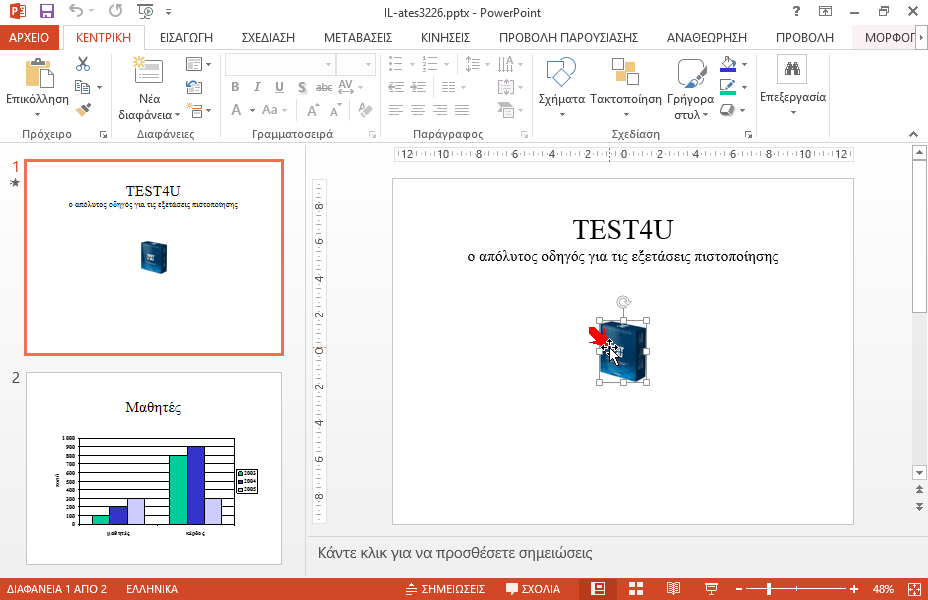The width and height of the screenshot is (928, 600).
Task: Open ribbon display options
Action: 825,11
